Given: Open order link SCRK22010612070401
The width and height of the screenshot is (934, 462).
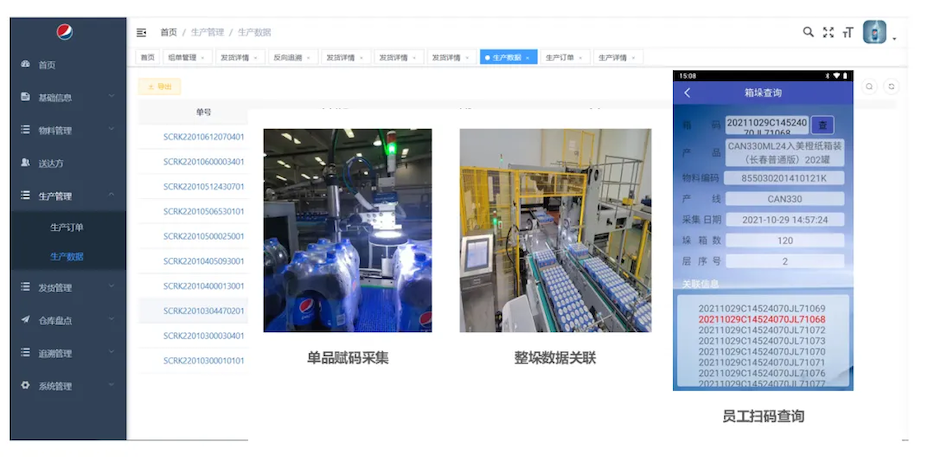Looking at the screenshot, I should [x=204, y=135].
